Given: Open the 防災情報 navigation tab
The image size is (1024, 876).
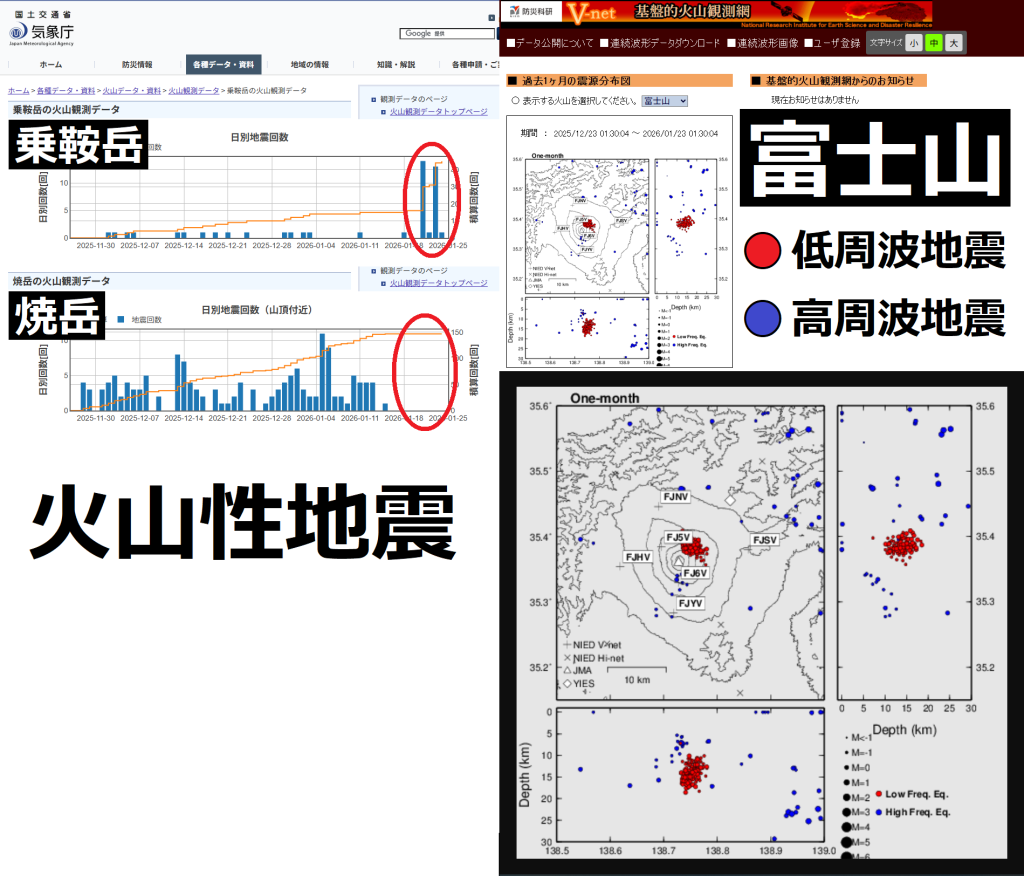Looking at the screenshot, I should 137,64.
